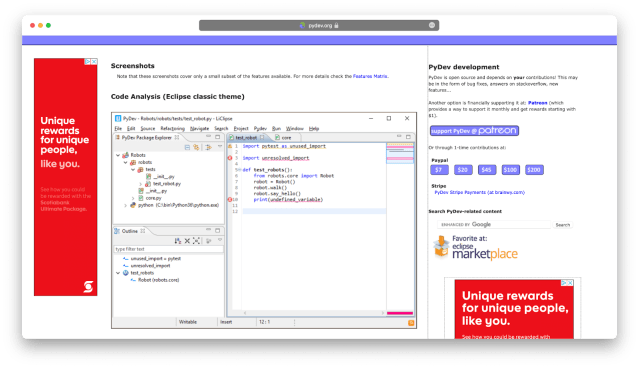Close the test_robot editor tab

262,138
